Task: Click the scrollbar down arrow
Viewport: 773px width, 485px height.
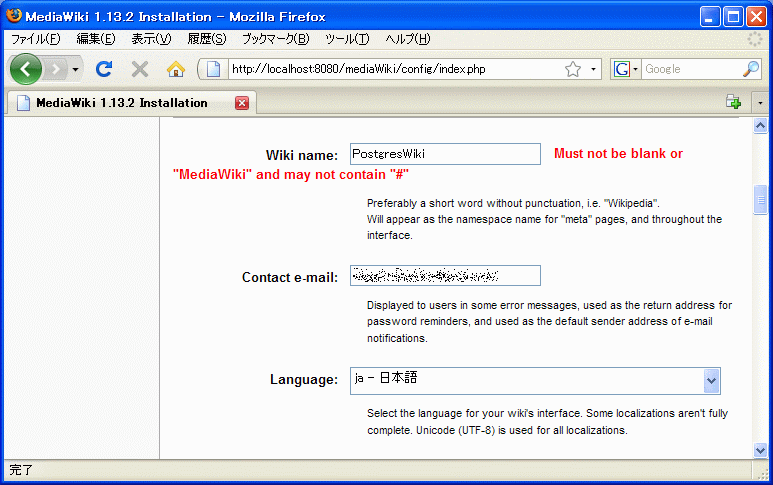Action: point(760,450)
